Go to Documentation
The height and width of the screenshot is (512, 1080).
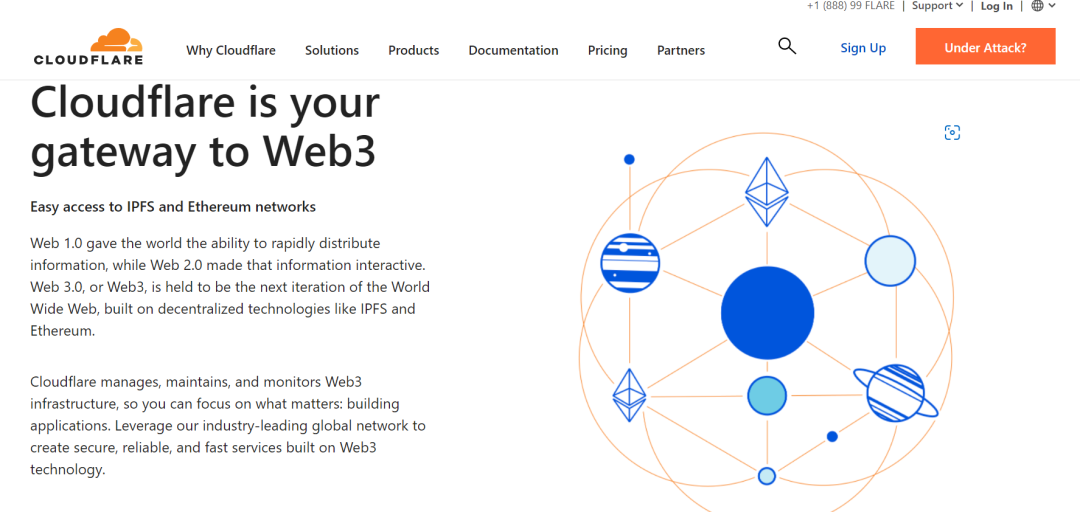tap(513, 50)
